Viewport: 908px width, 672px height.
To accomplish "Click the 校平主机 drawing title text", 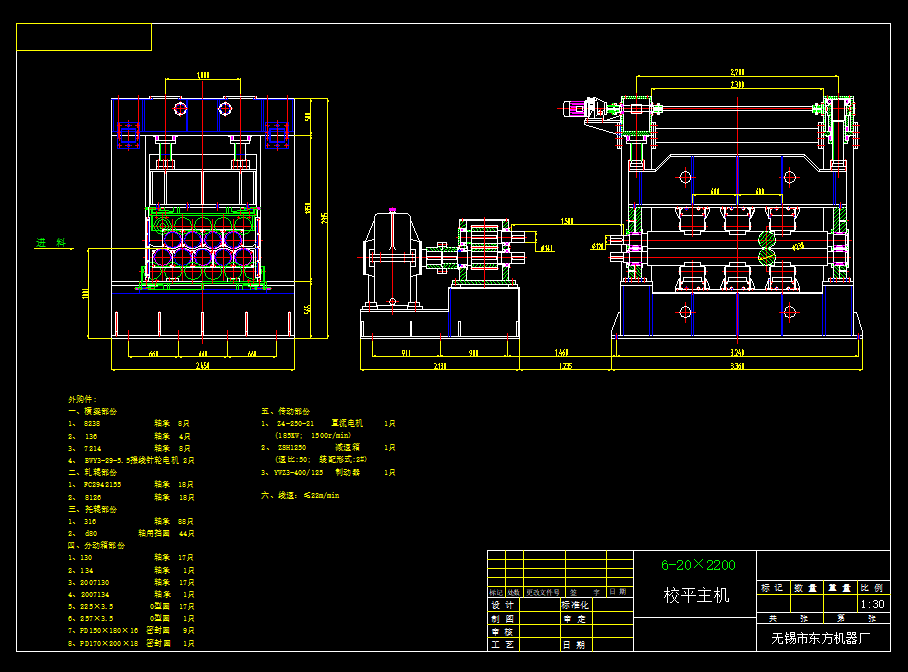I will pos(697,595).
